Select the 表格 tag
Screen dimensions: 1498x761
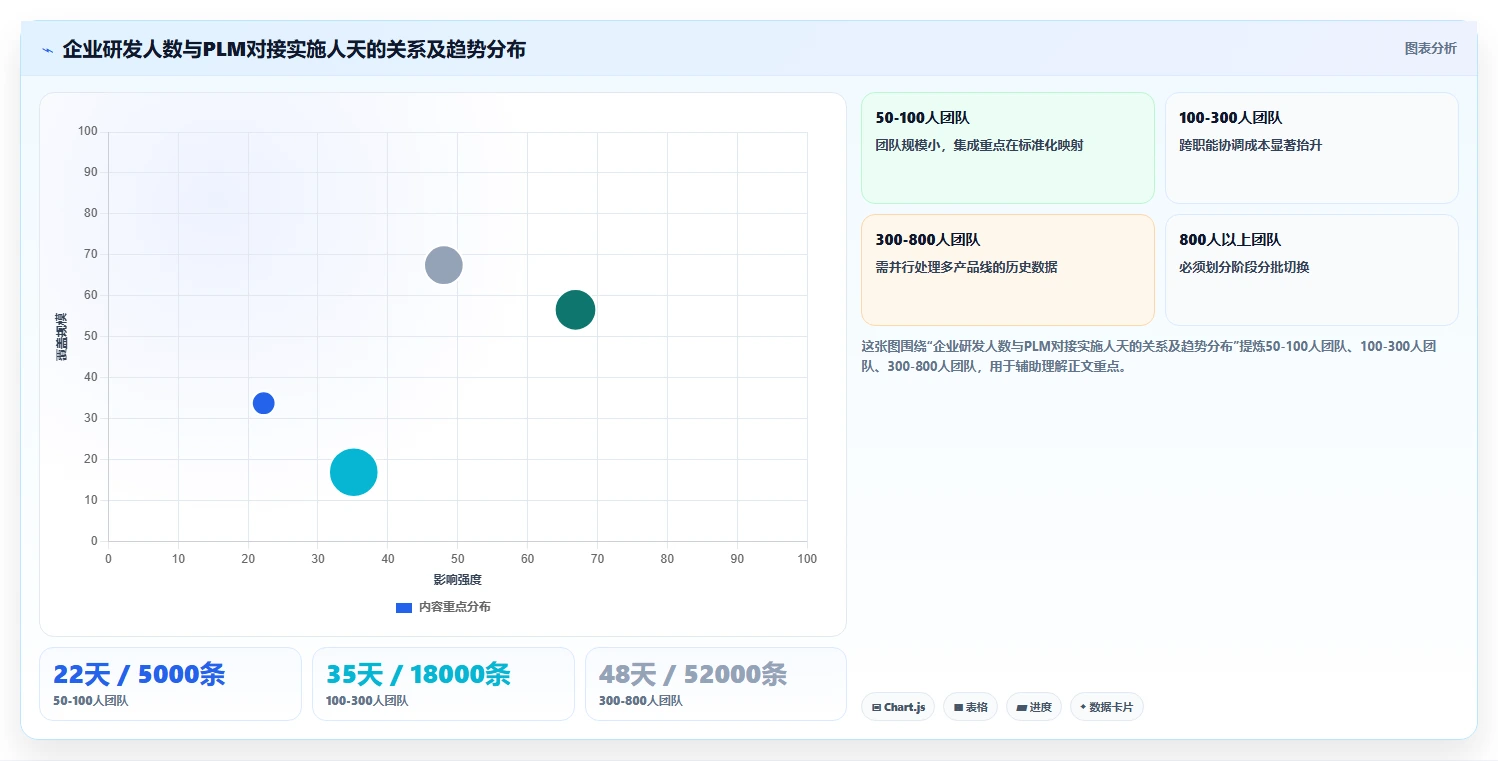970,707
